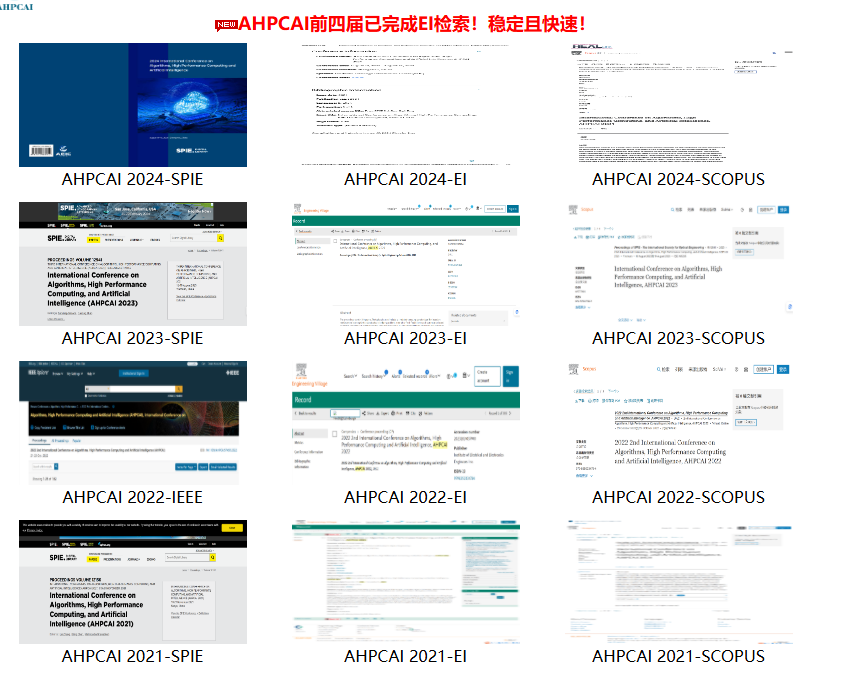Viewport: 843px width, 680px height.
Task: Click the caption 'AHPCAI 2024-SCOPUS'
Action: click(678, 179)
